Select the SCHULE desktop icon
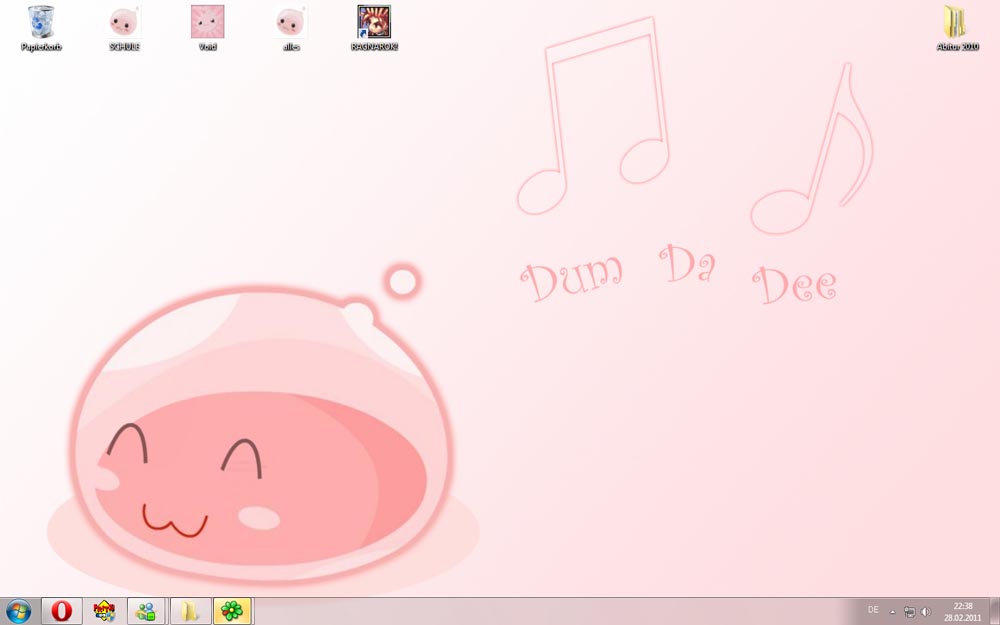Screen dimensions: 1000x625 tap(124, 23)
